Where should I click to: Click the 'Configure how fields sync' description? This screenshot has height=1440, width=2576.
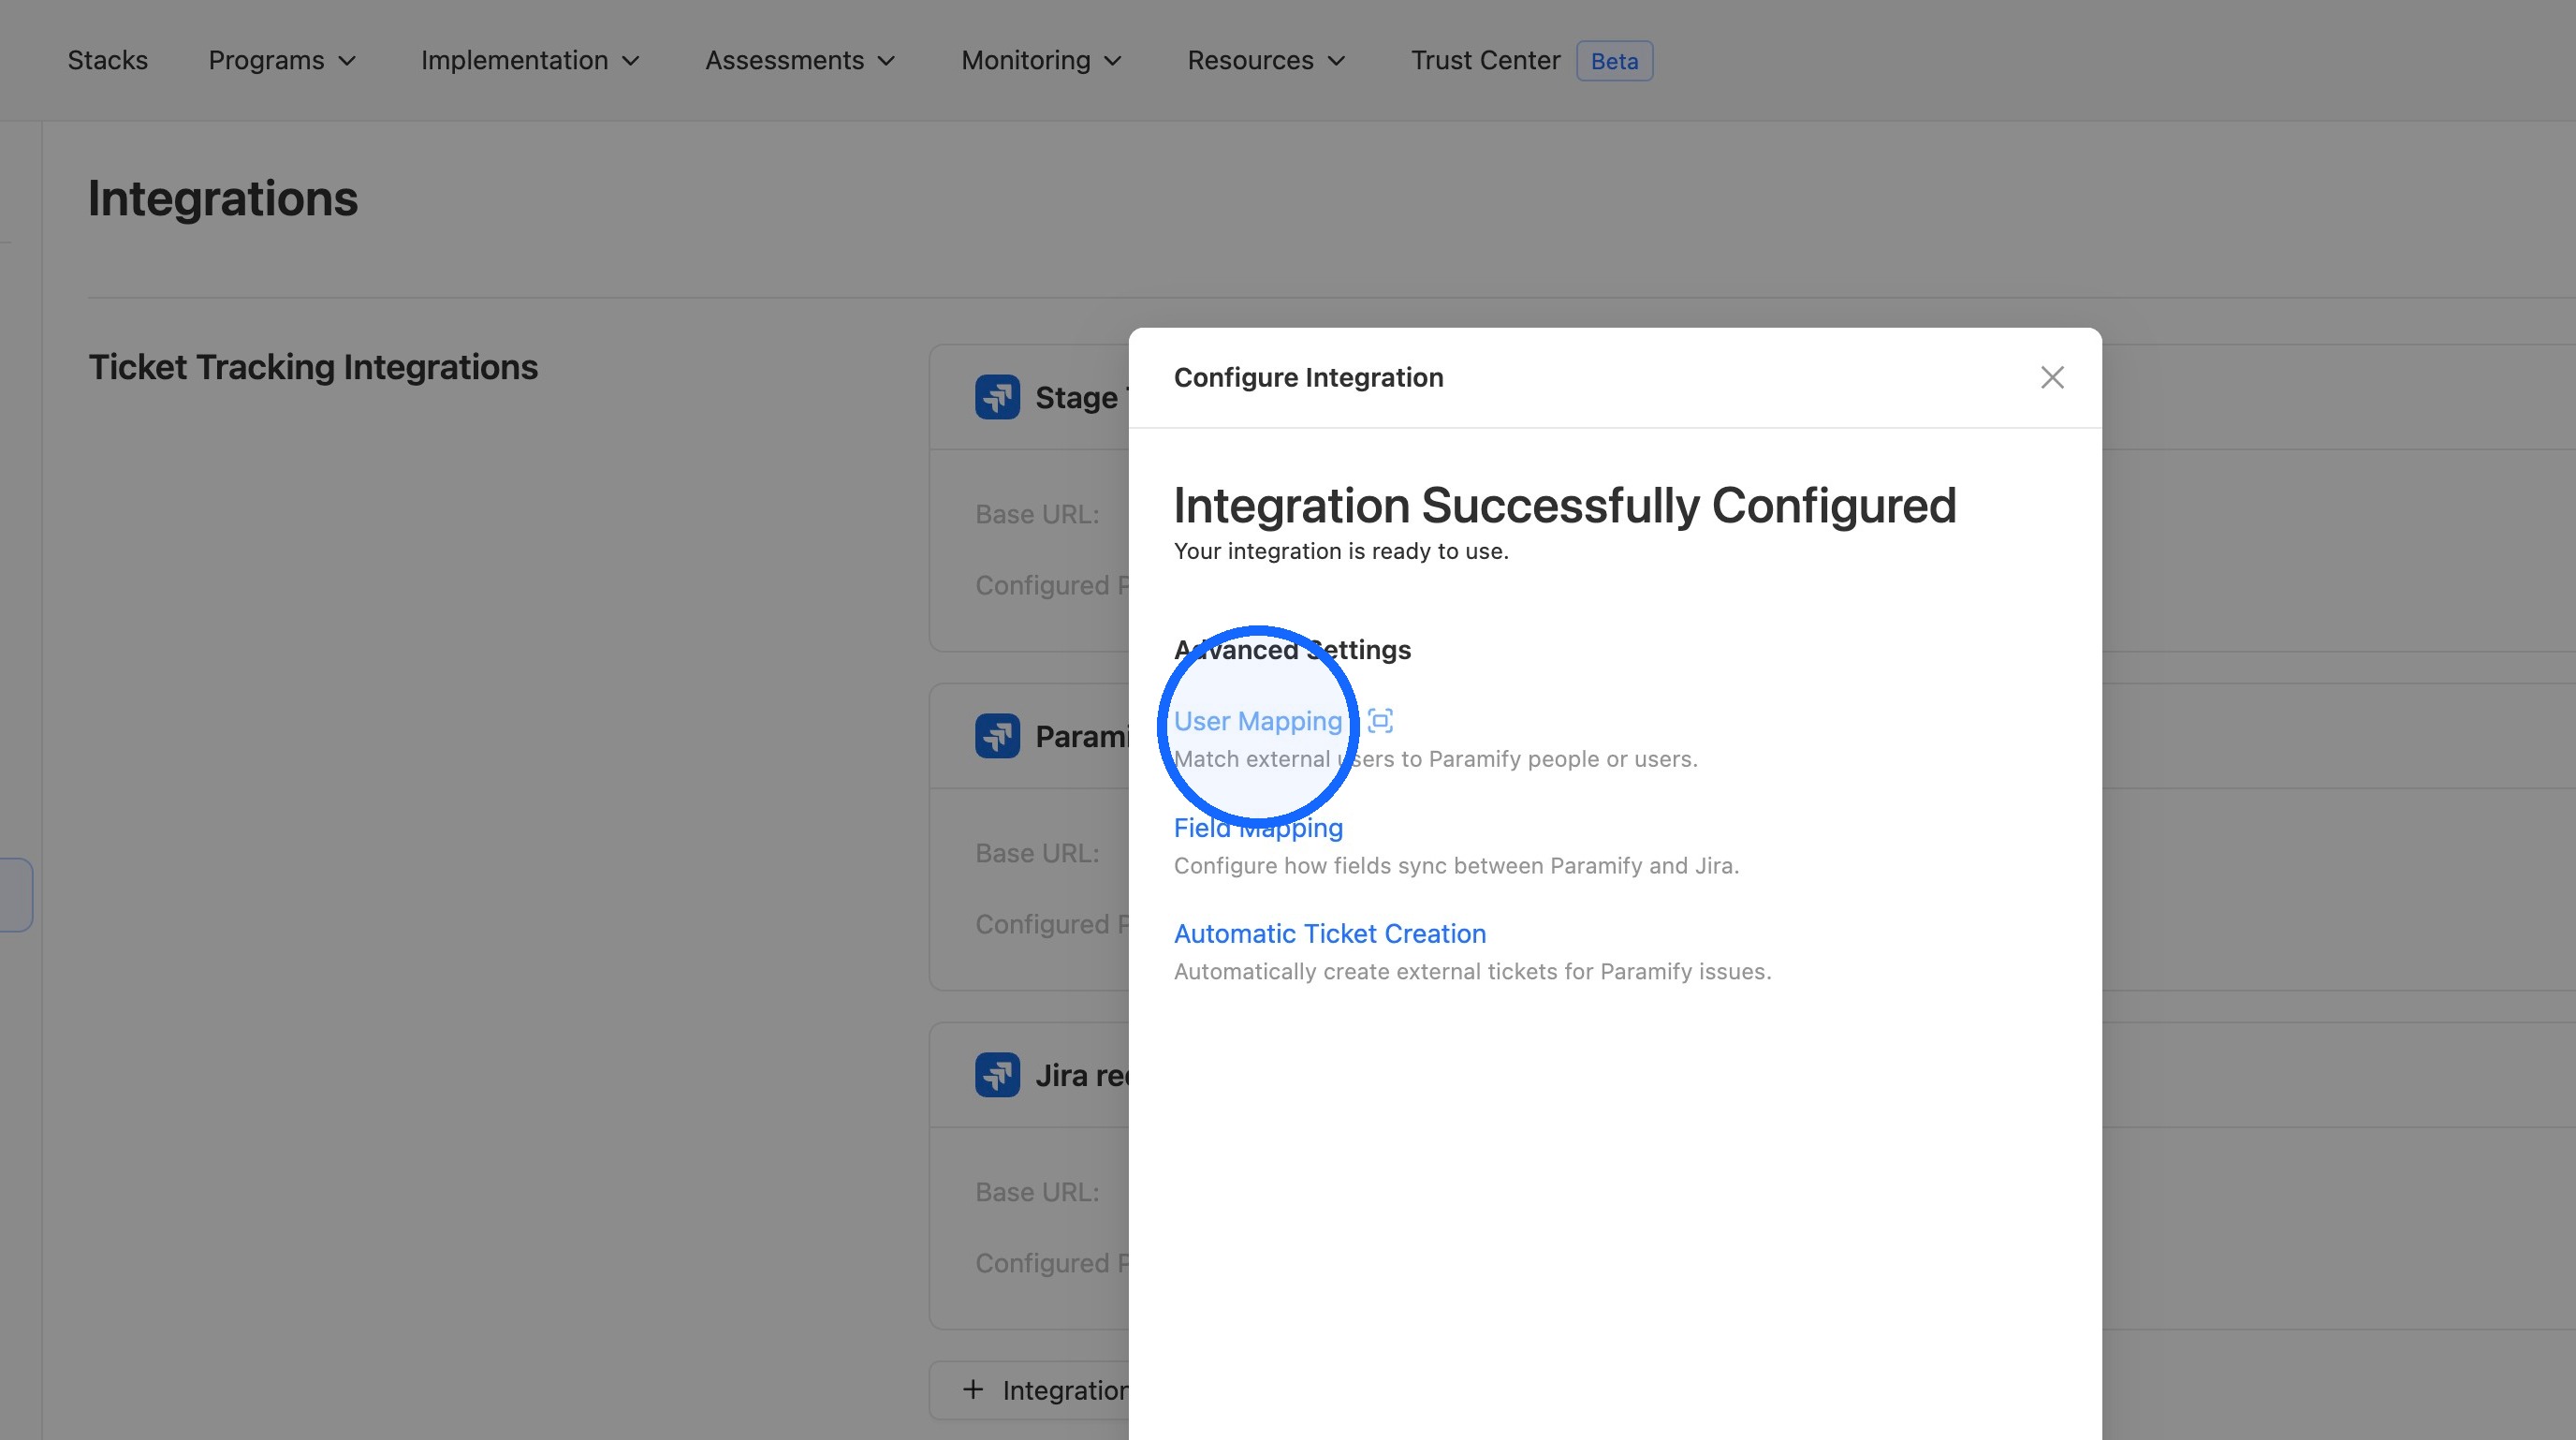coord(1456,866)
